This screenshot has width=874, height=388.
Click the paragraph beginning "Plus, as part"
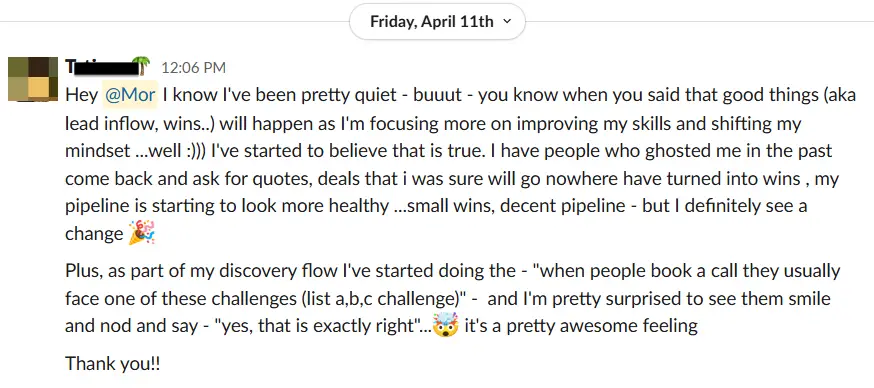(x=451, y=299)
